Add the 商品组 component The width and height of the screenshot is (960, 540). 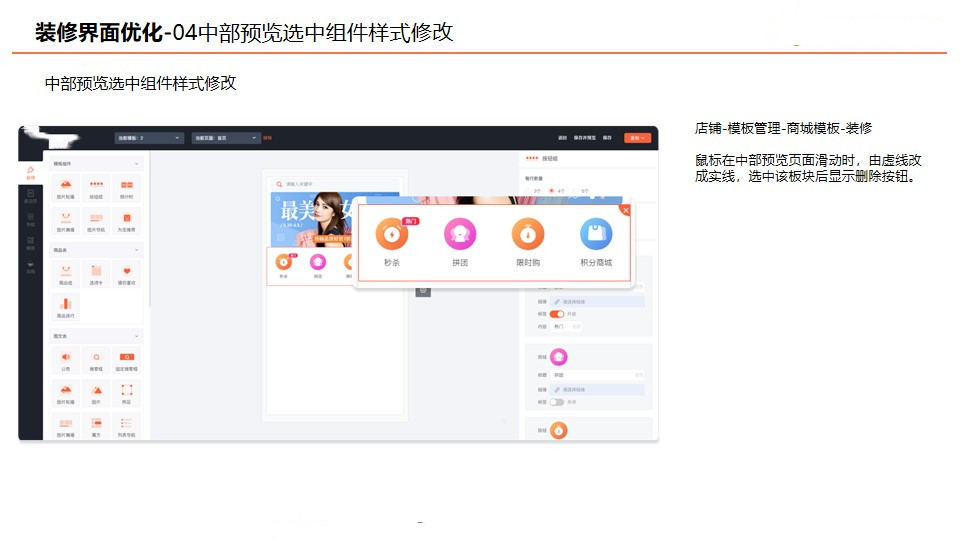point(66,274)
